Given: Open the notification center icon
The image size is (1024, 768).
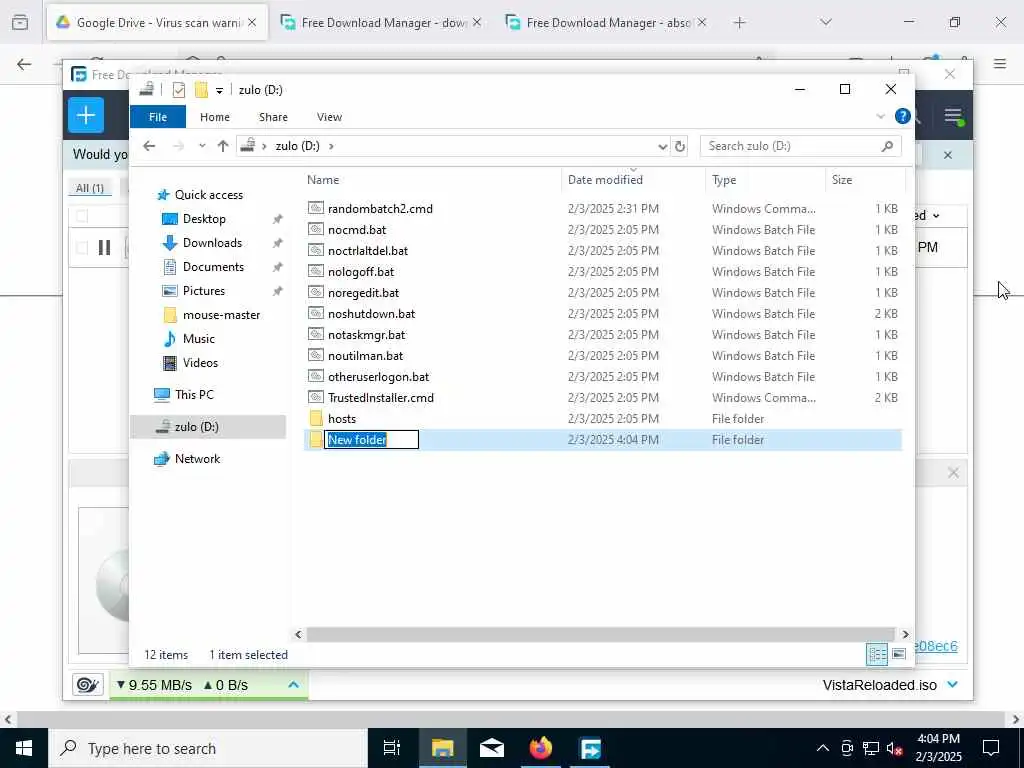Looking at the screenshot, I should (x=991, y=748).
